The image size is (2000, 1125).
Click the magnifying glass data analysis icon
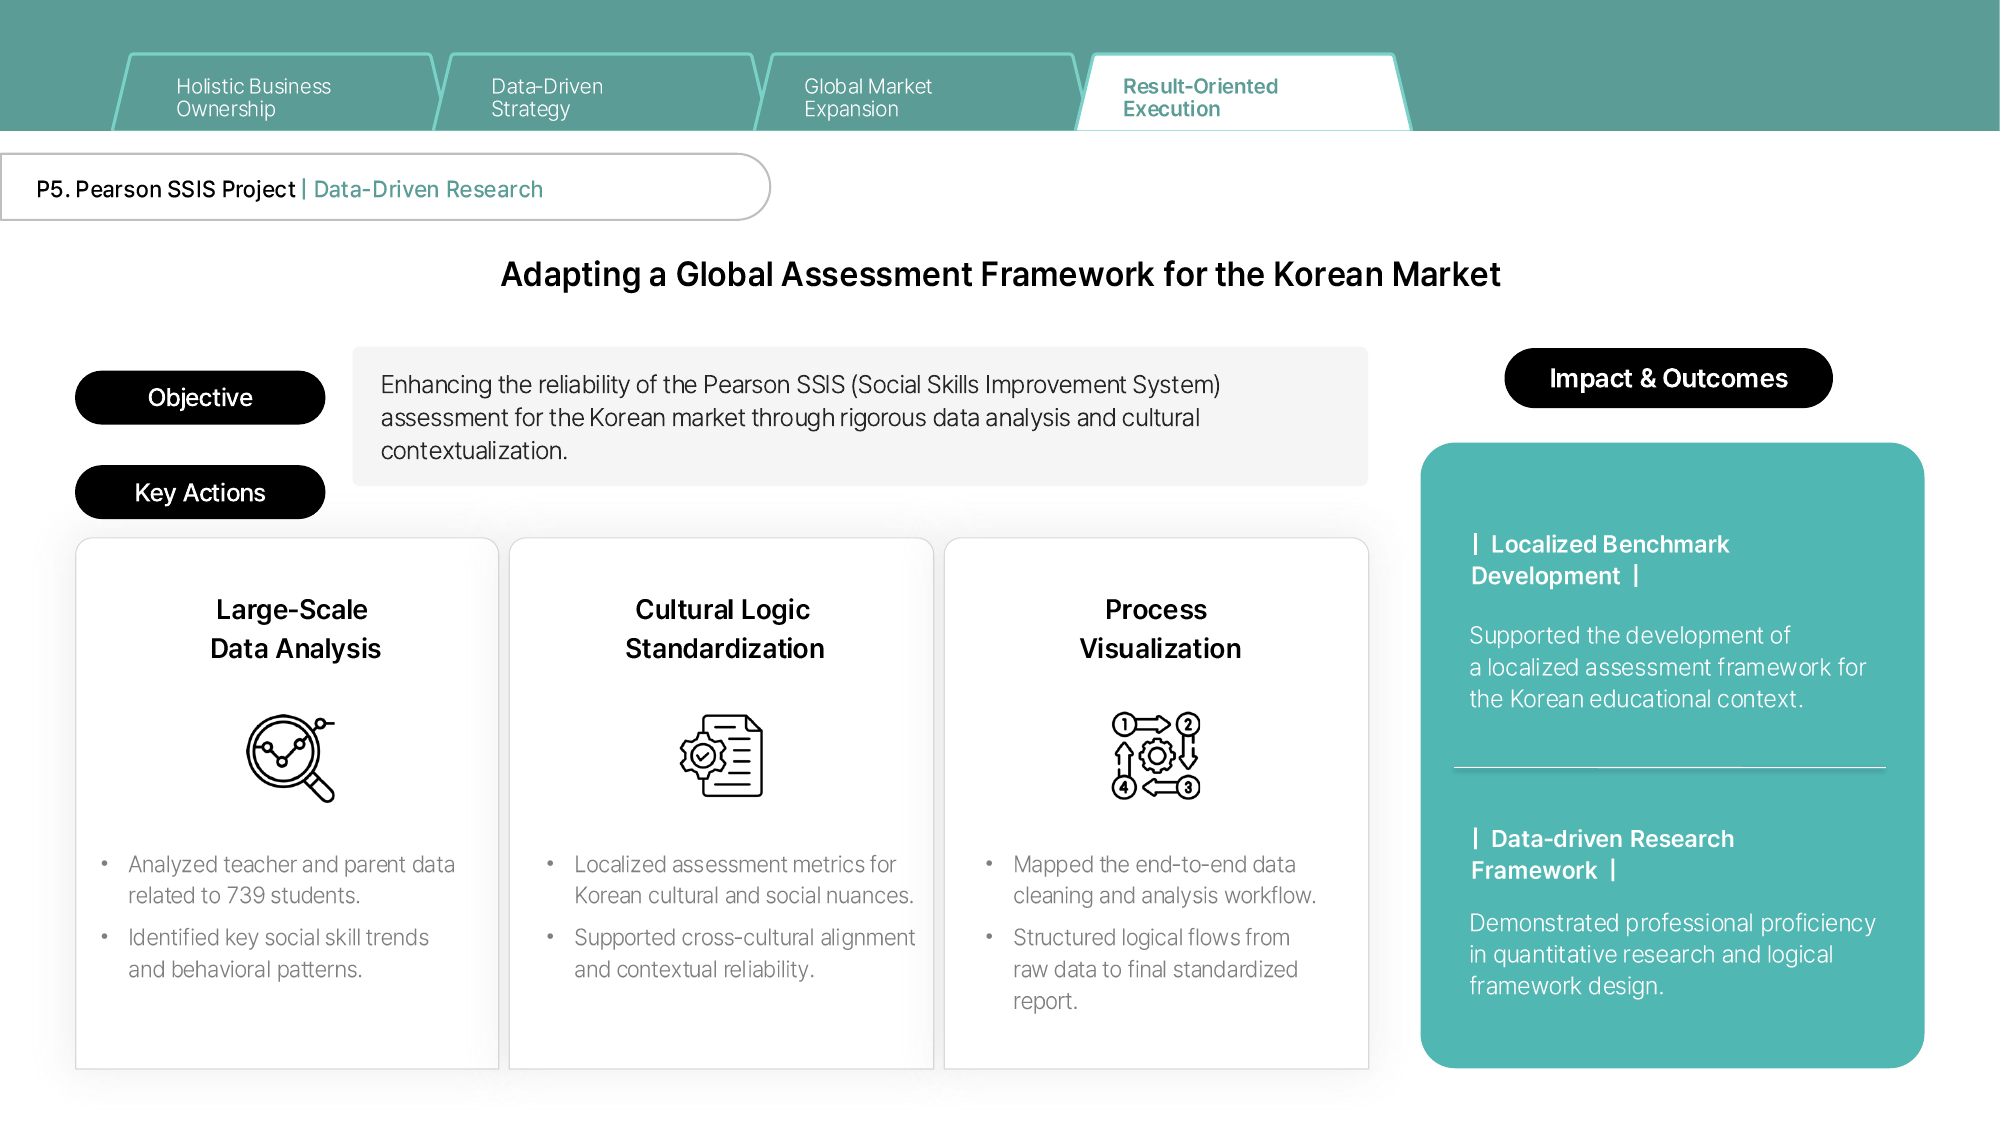coord(291,758)
